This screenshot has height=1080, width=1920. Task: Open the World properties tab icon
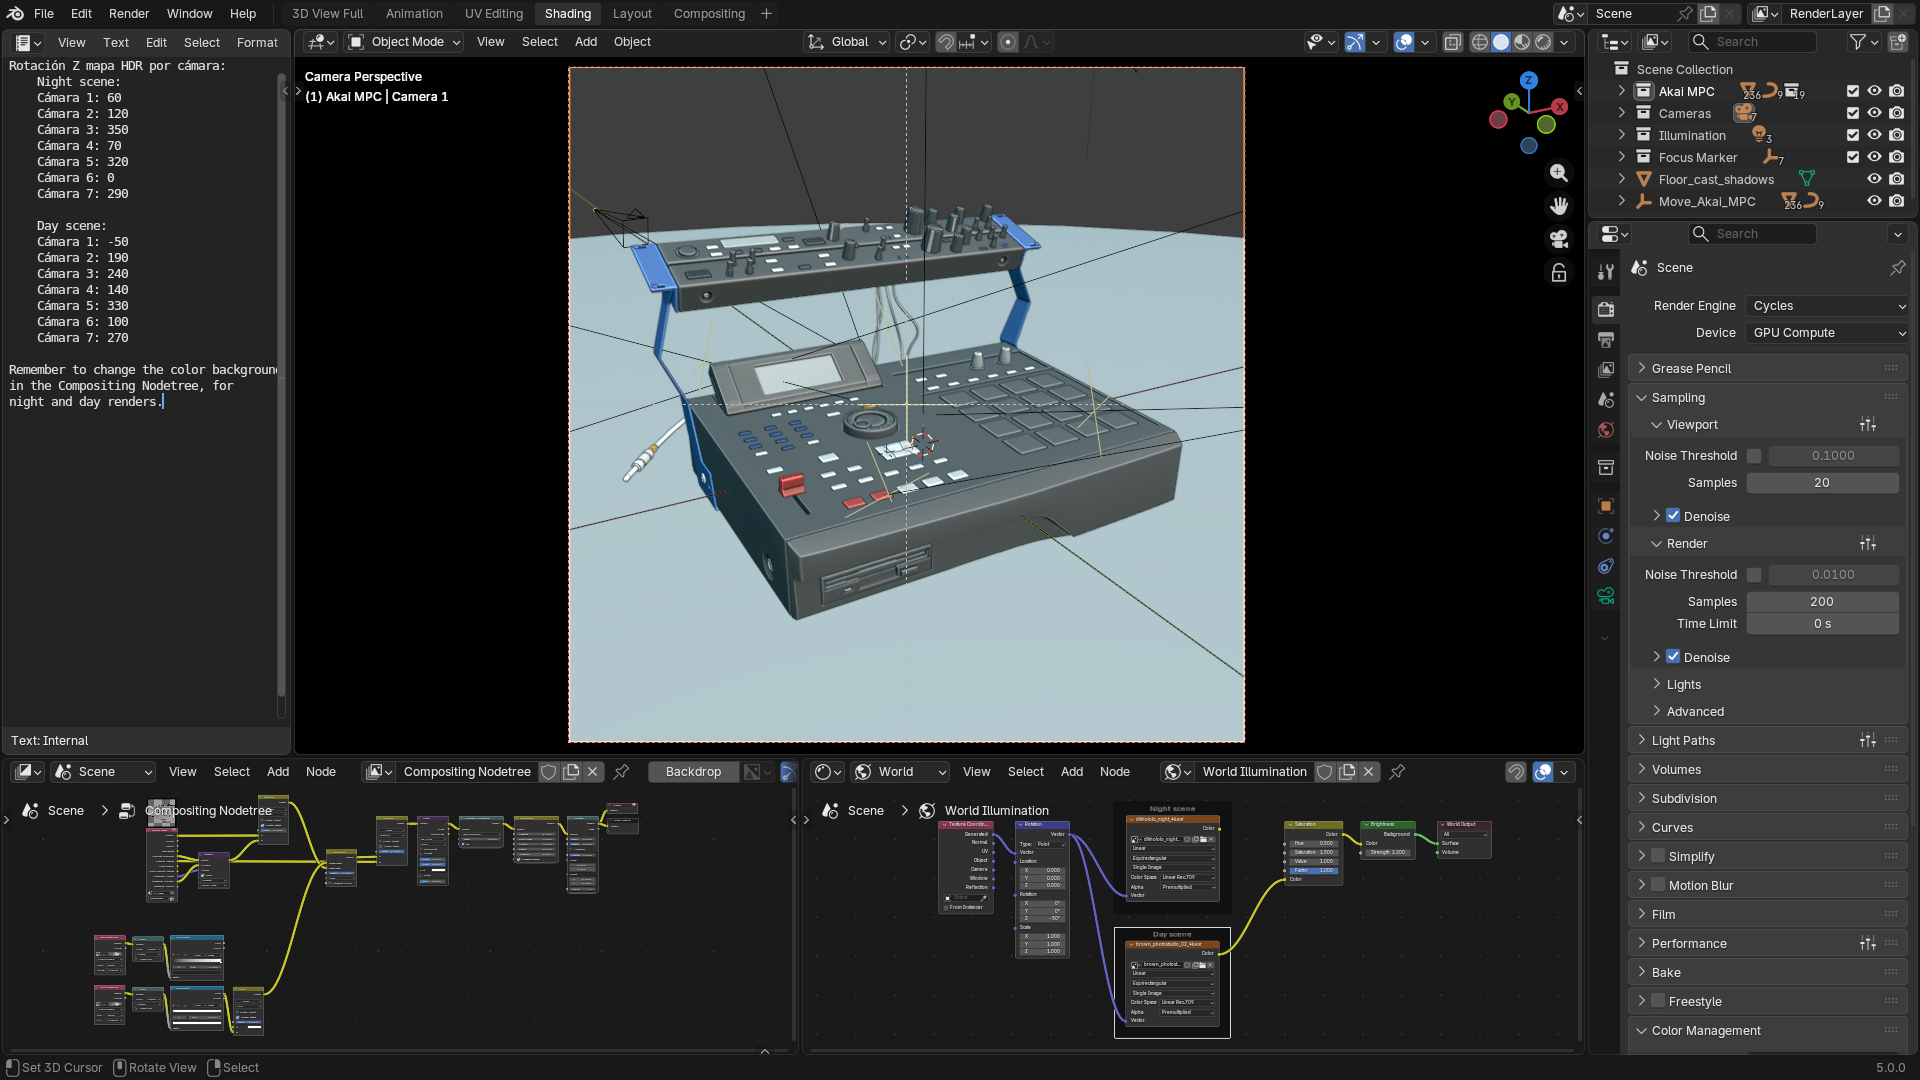[x=1606, y=430]
